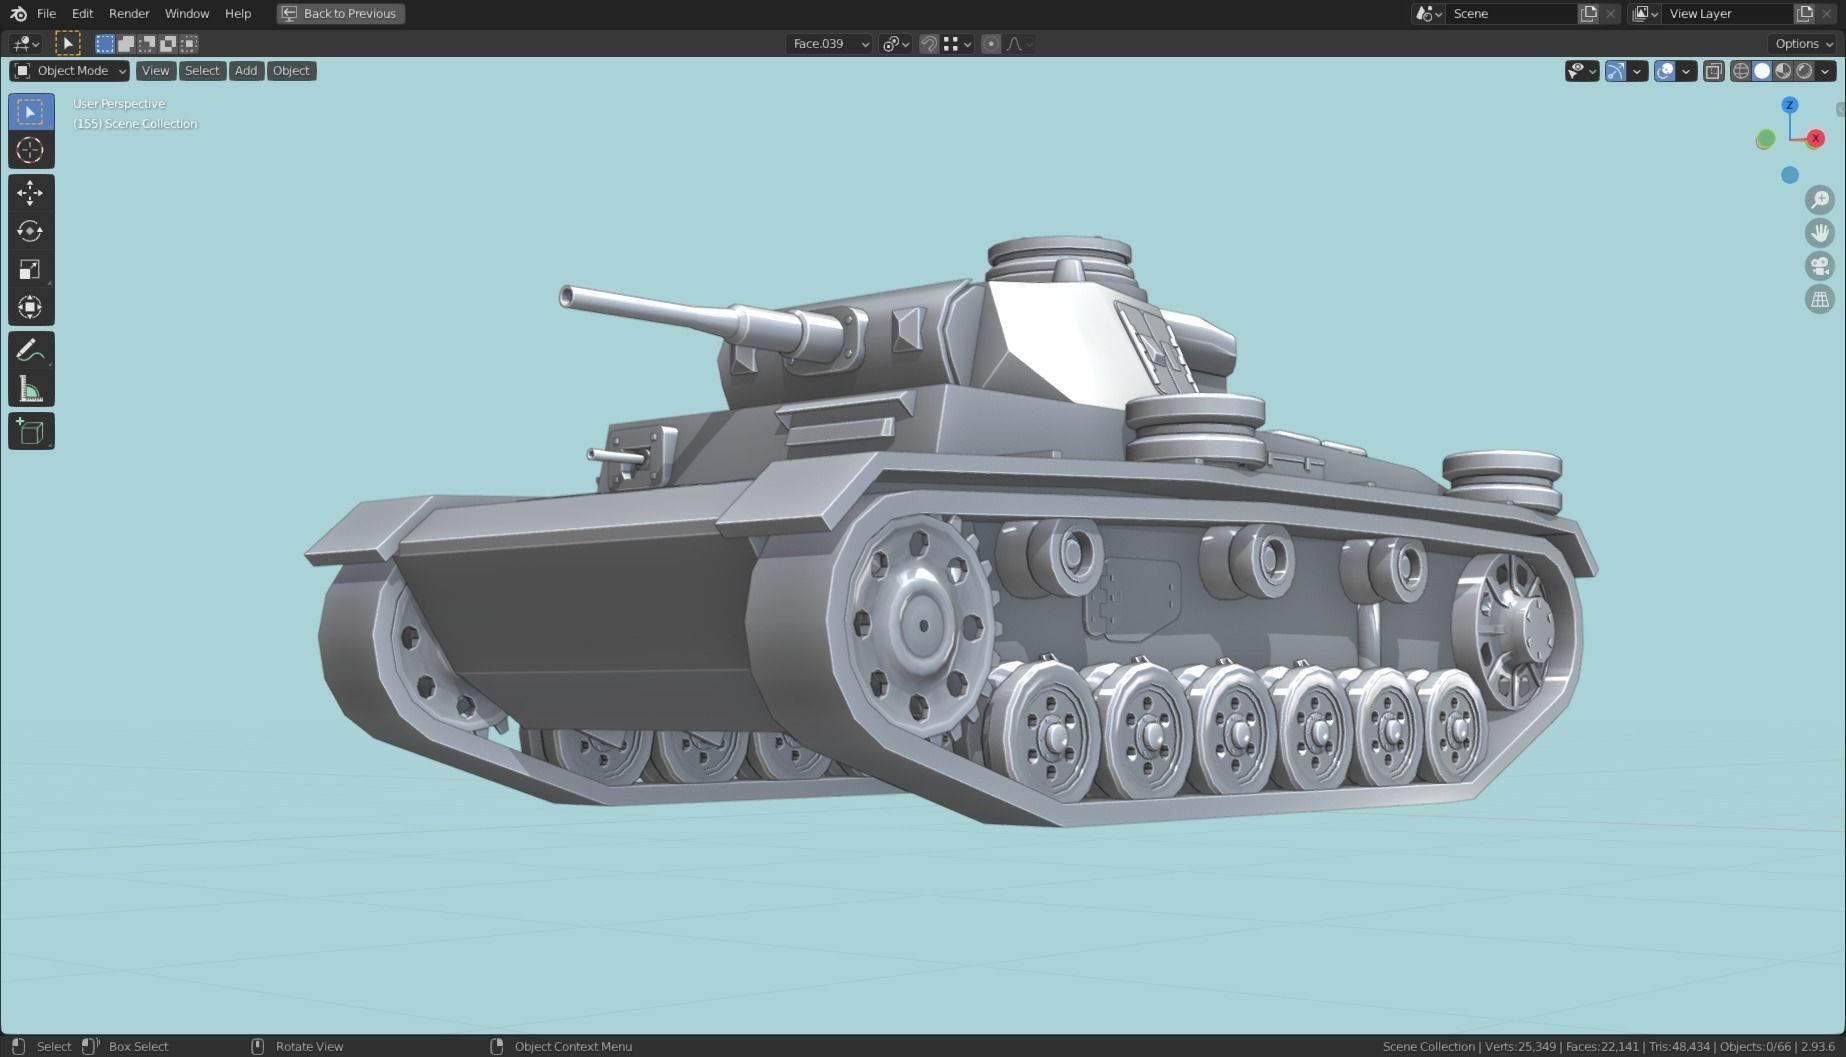1846x1057 pixels.
Task: Open the pivot point dropdown
Action: tap(895, 43)
